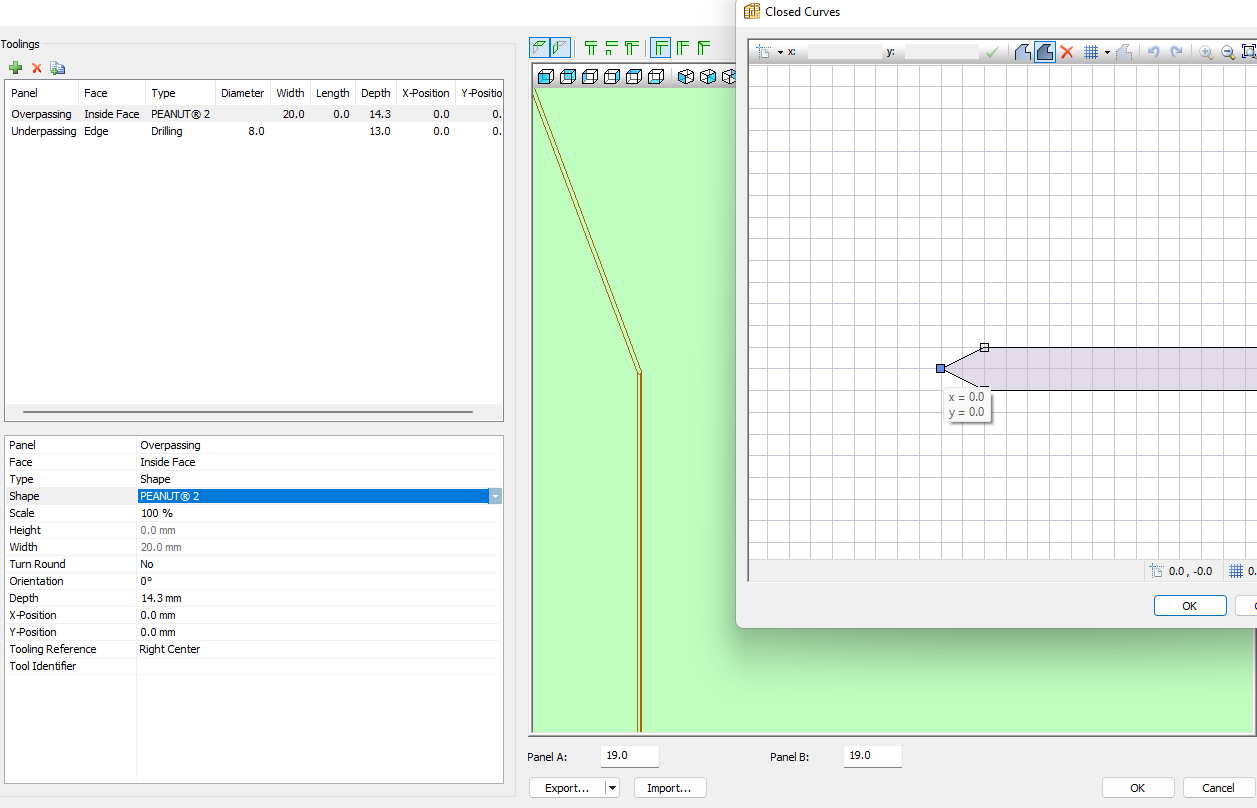Sort toolings by the Panel column header
The height and width of the screenshot is (808, 1257).
point(42,93)
